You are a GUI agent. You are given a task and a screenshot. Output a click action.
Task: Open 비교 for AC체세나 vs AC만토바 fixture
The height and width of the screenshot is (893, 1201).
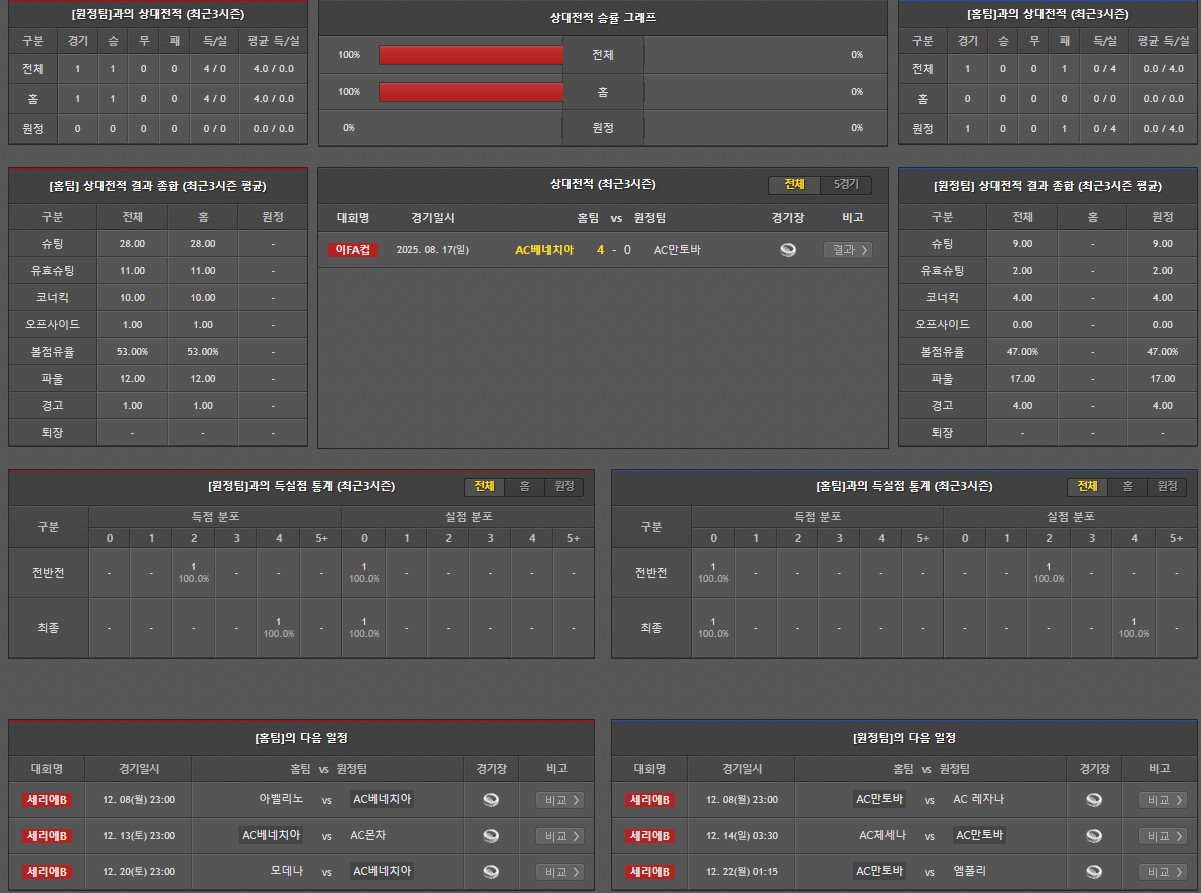click(x=1162, y=836)
